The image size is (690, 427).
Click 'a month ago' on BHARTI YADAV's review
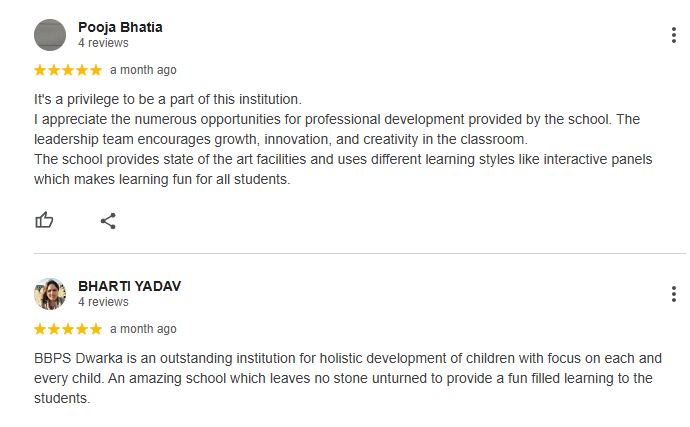click(x=143, y=329)
